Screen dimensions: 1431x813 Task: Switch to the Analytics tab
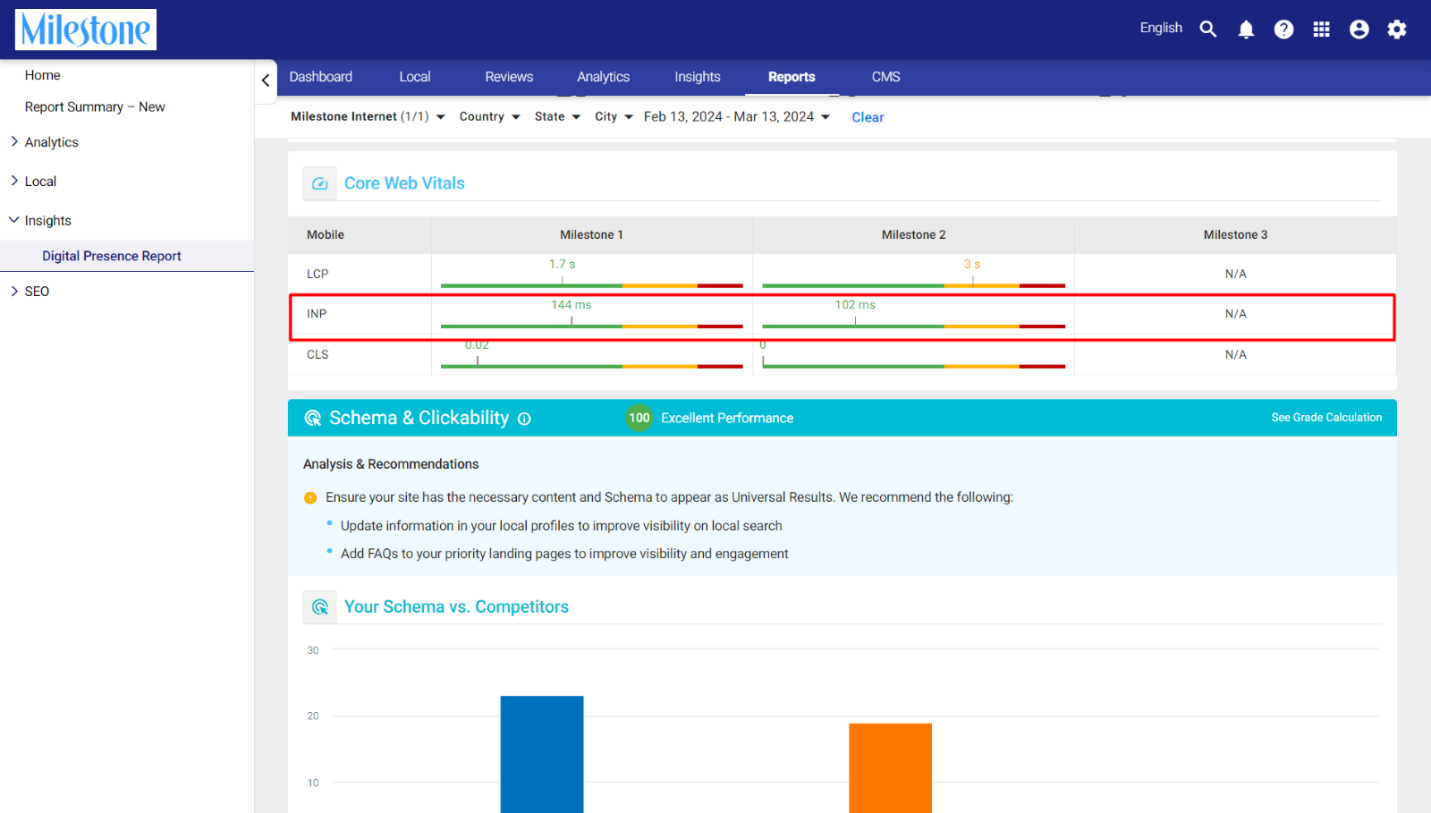(603, 77)
